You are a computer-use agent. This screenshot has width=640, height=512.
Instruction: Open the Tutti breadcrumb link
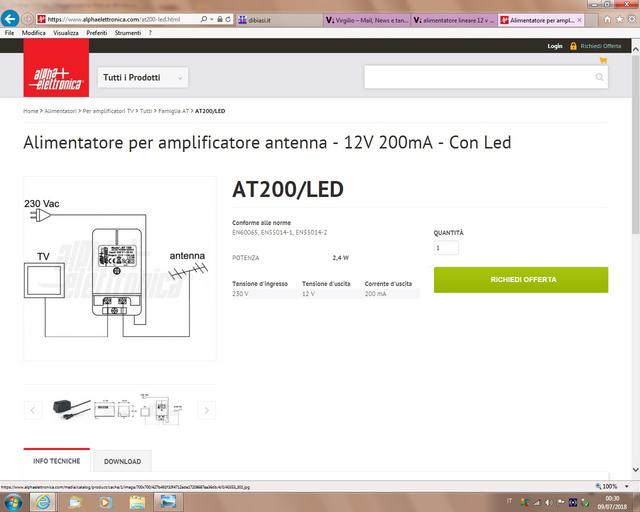pyautogui.click(x=146, y=111)
